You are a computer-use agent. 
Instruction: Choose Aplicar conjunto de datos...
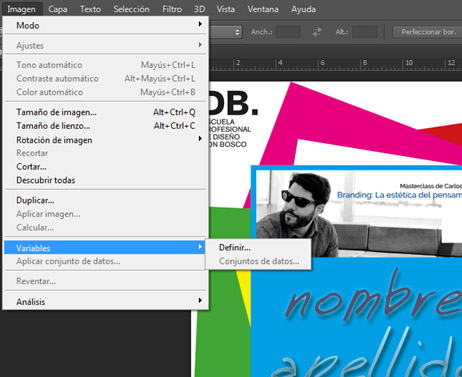tap(106, 261)
